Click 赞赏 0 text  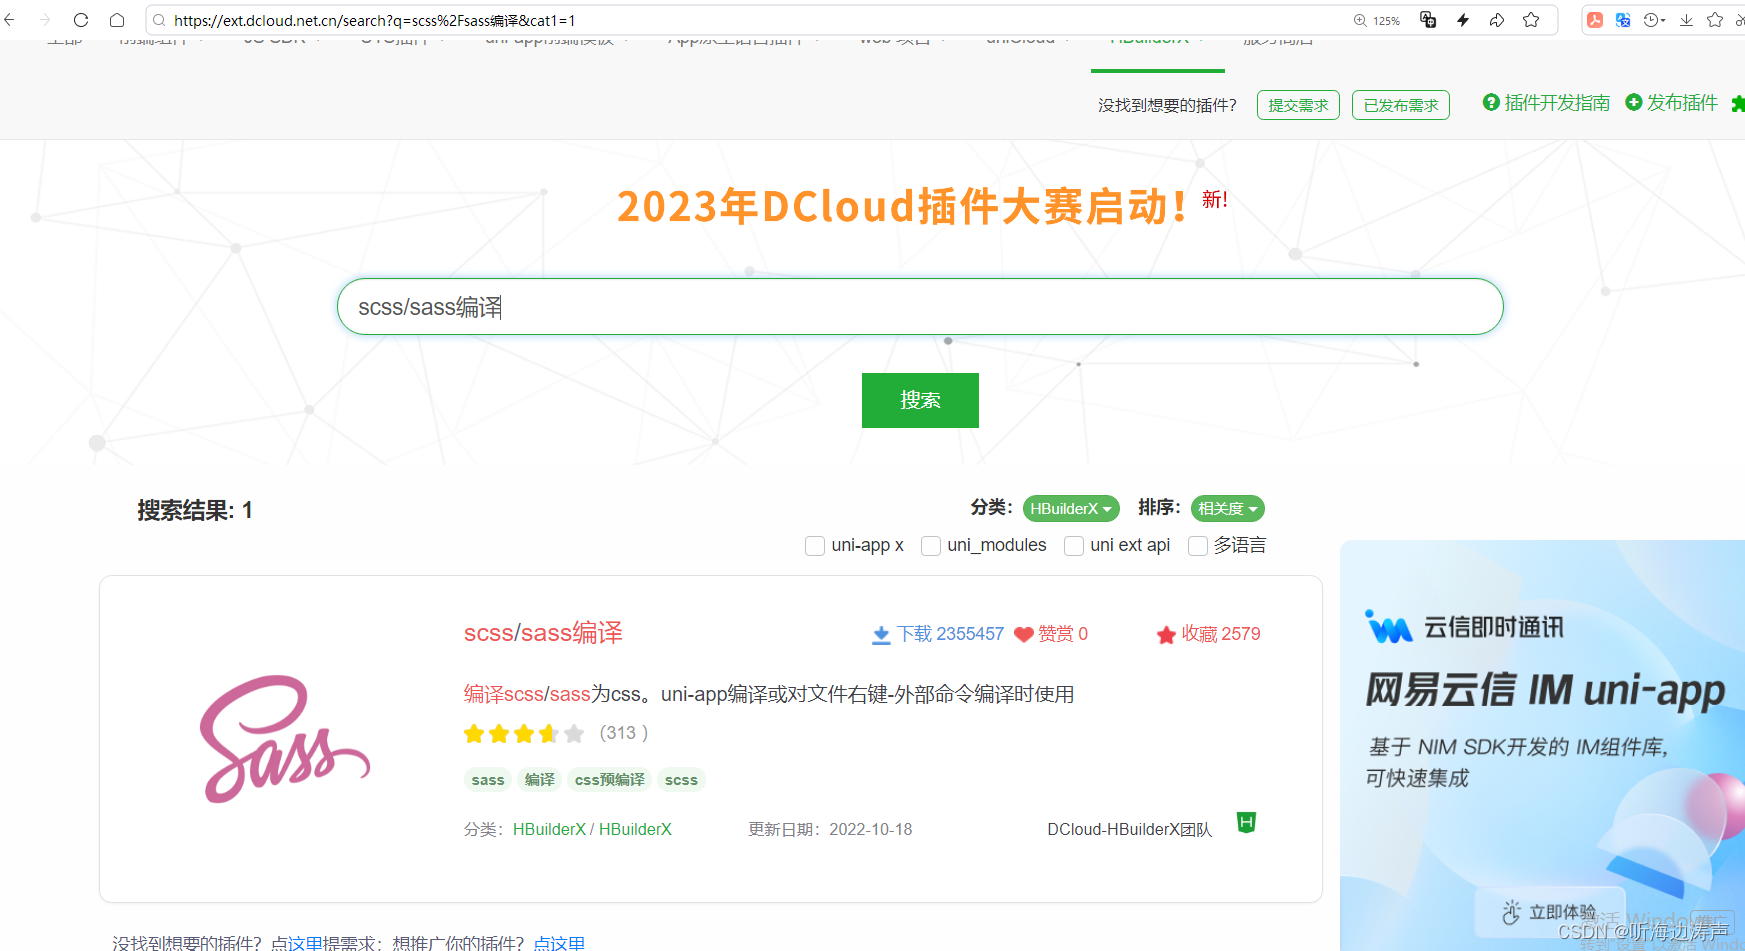point(1063,634)
